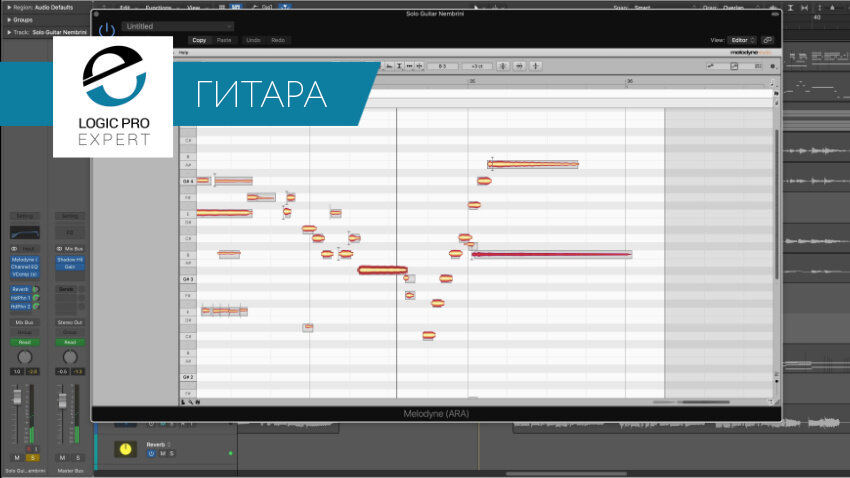Open the View Editor dropdown

coord(742,40)
